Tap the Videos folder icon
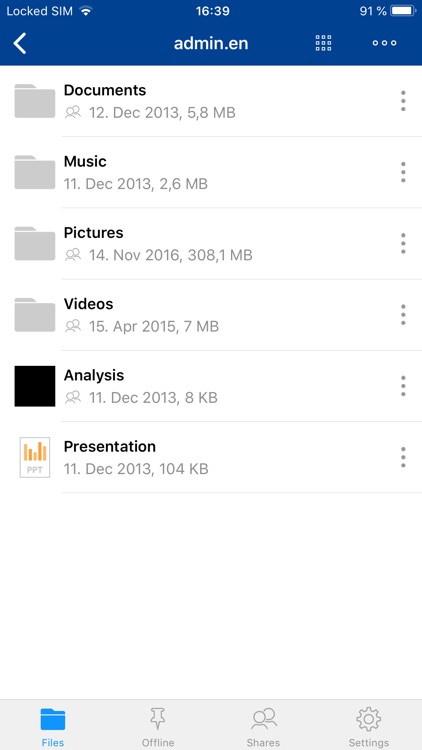The width and height of the screenshot is (422, 750). click(34, 315)
